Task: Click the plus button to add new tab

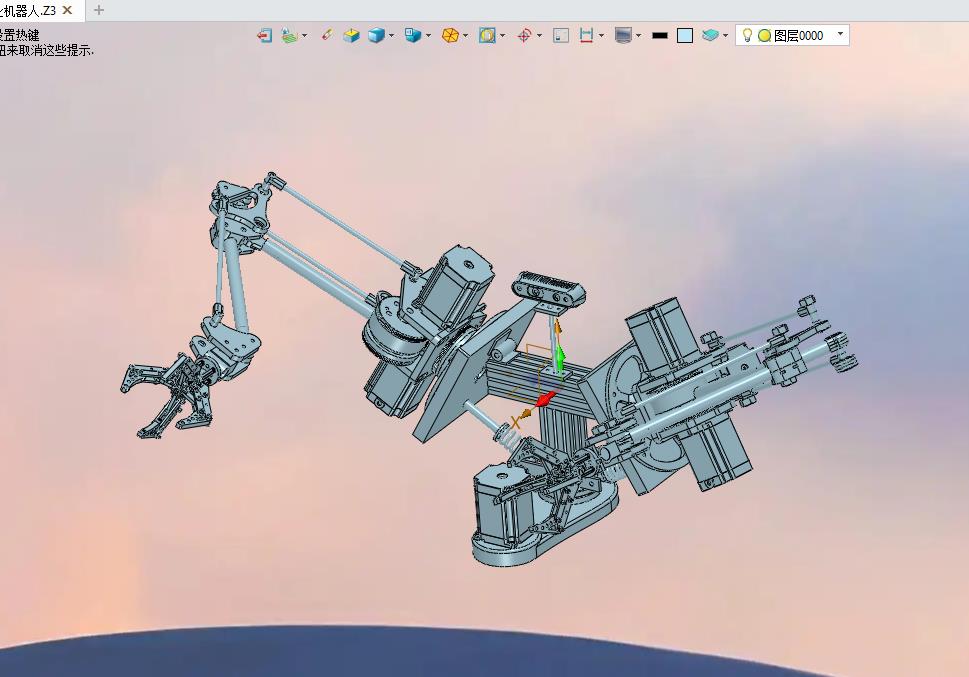Action: pyautogui.click(x=99, y=10)
